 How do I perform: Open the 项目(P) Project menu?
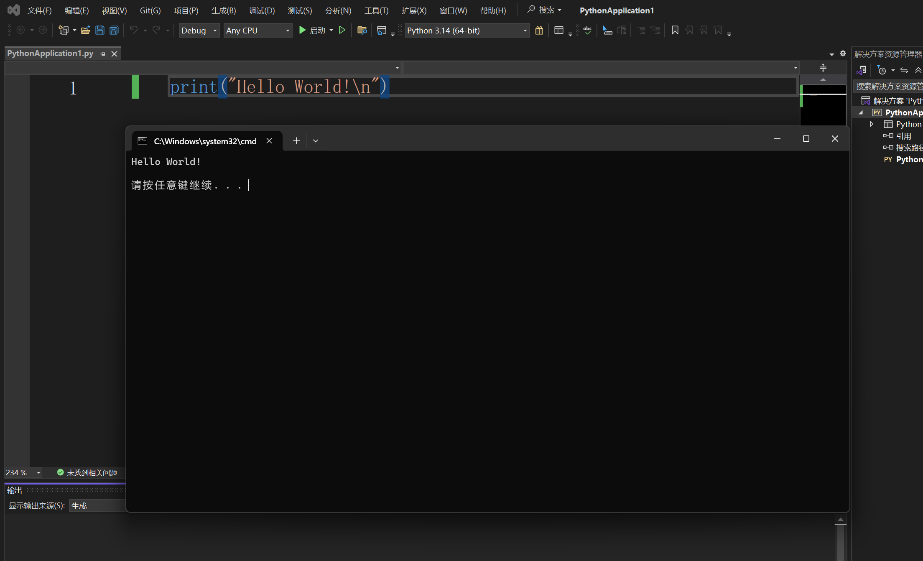point(186,11)
